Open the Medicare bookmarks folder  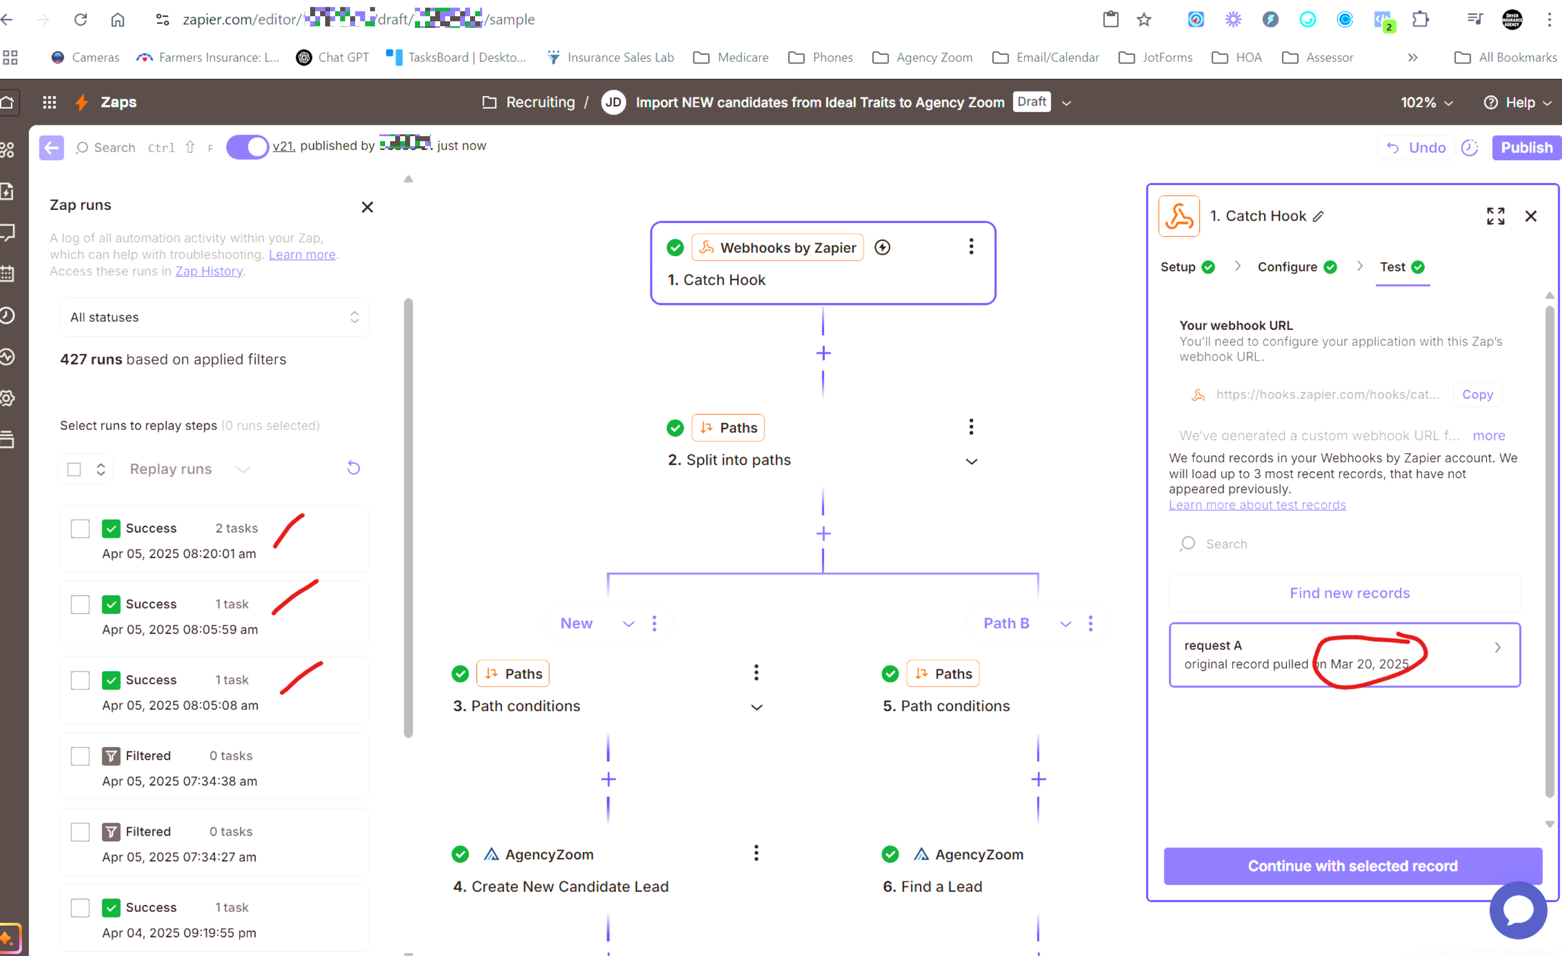(731, 57)
